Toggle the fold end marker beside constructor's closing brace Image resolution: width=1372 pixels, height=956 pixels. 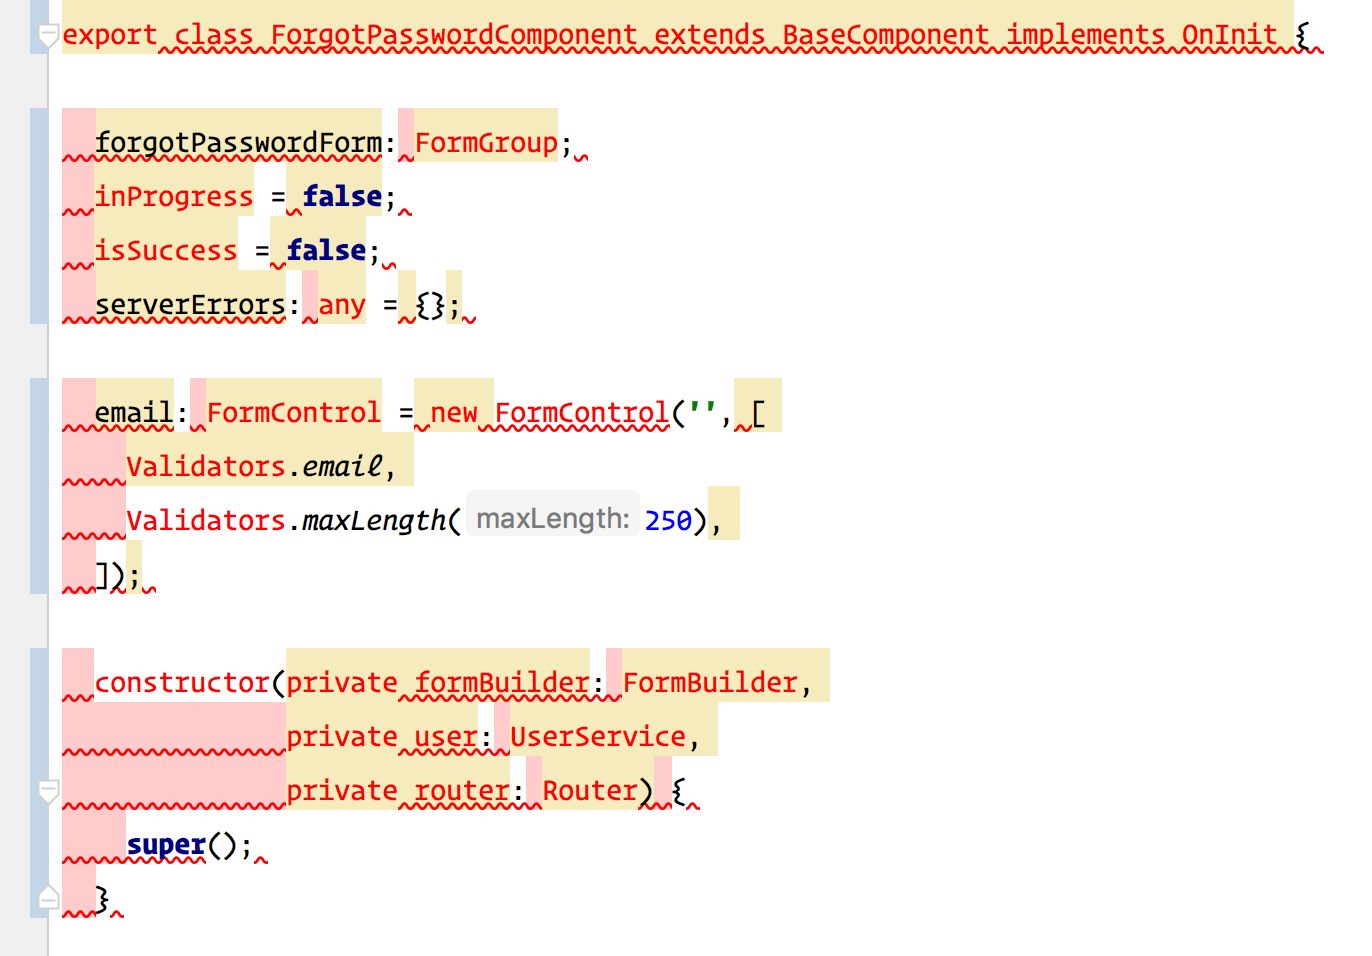pyautogui.click(x=47, y=898)
